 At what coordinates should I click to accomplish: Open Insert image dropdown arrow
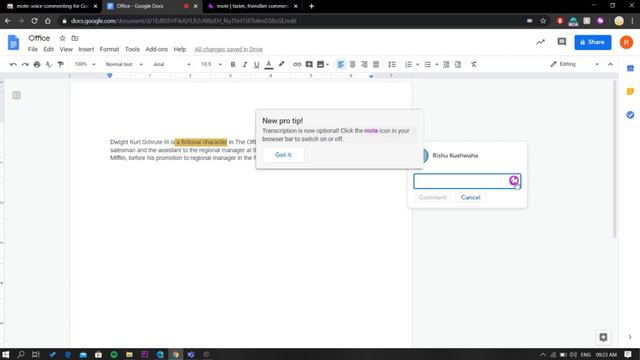click(327, 64)
